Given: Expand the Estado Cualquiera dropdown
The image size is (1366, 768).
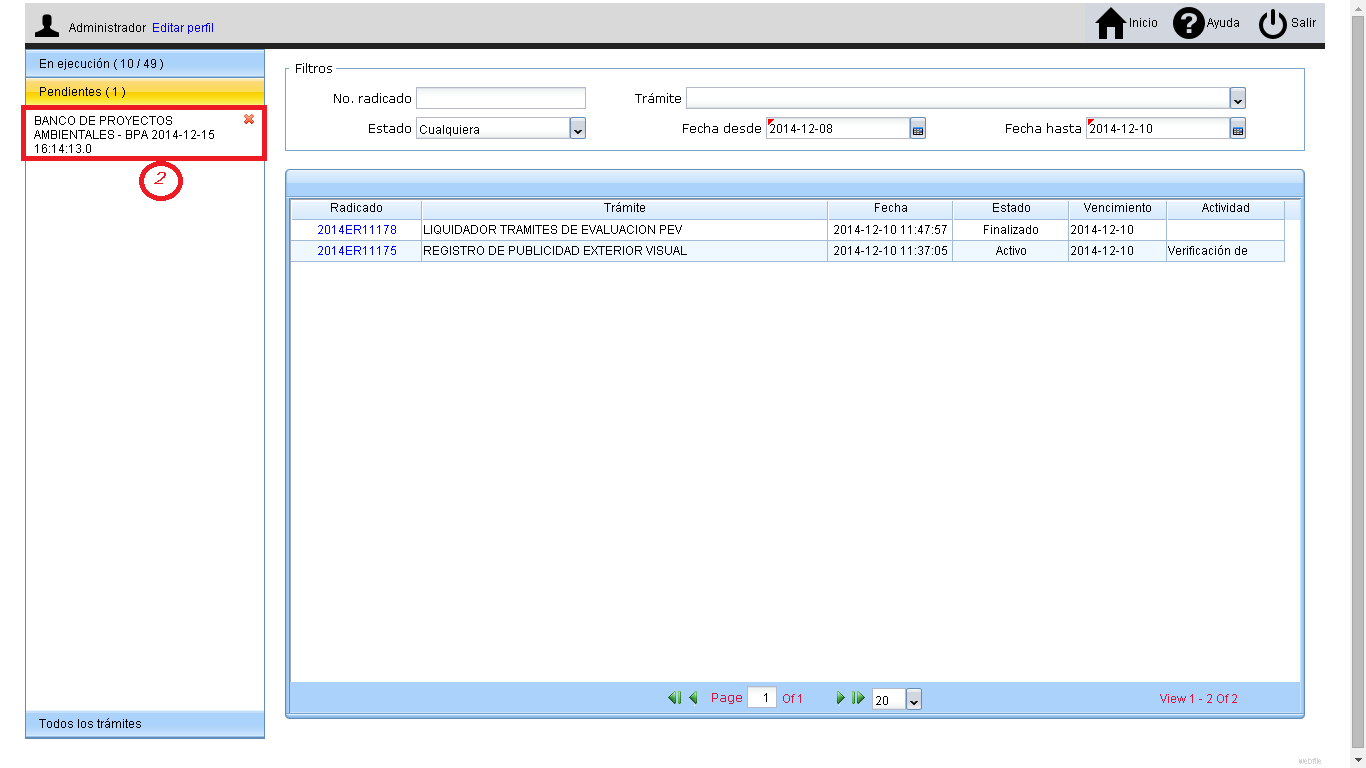Looking at the screenshot, I should coord(578,129).
